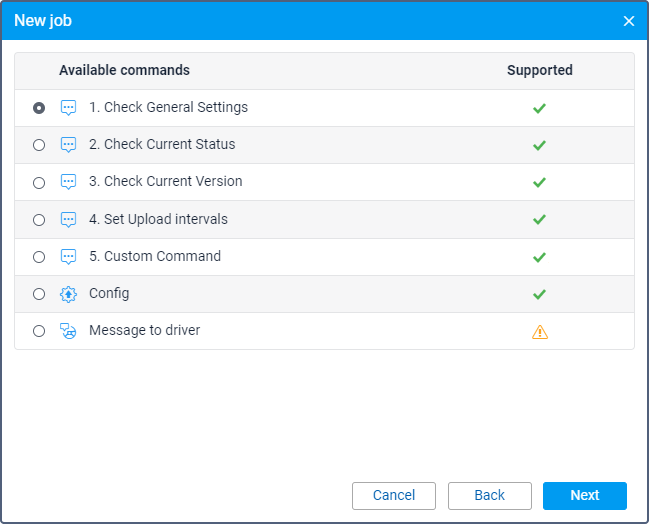649x524 pixels.
Task: Select the Config radio button
Action: coord(39,294)
